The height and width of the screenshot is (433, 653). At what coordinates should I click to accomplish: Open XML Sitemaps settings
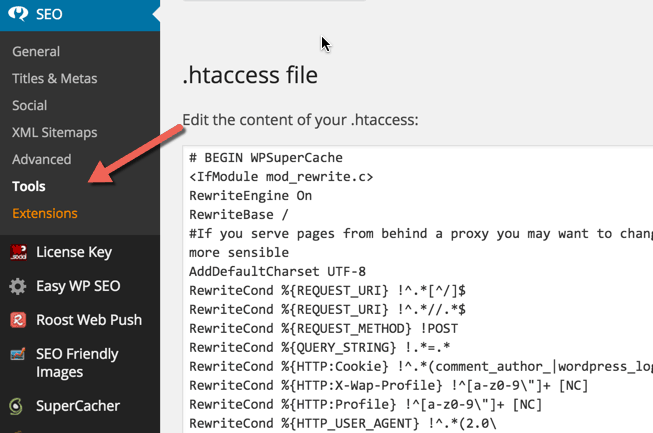click(x=55, y=133)
